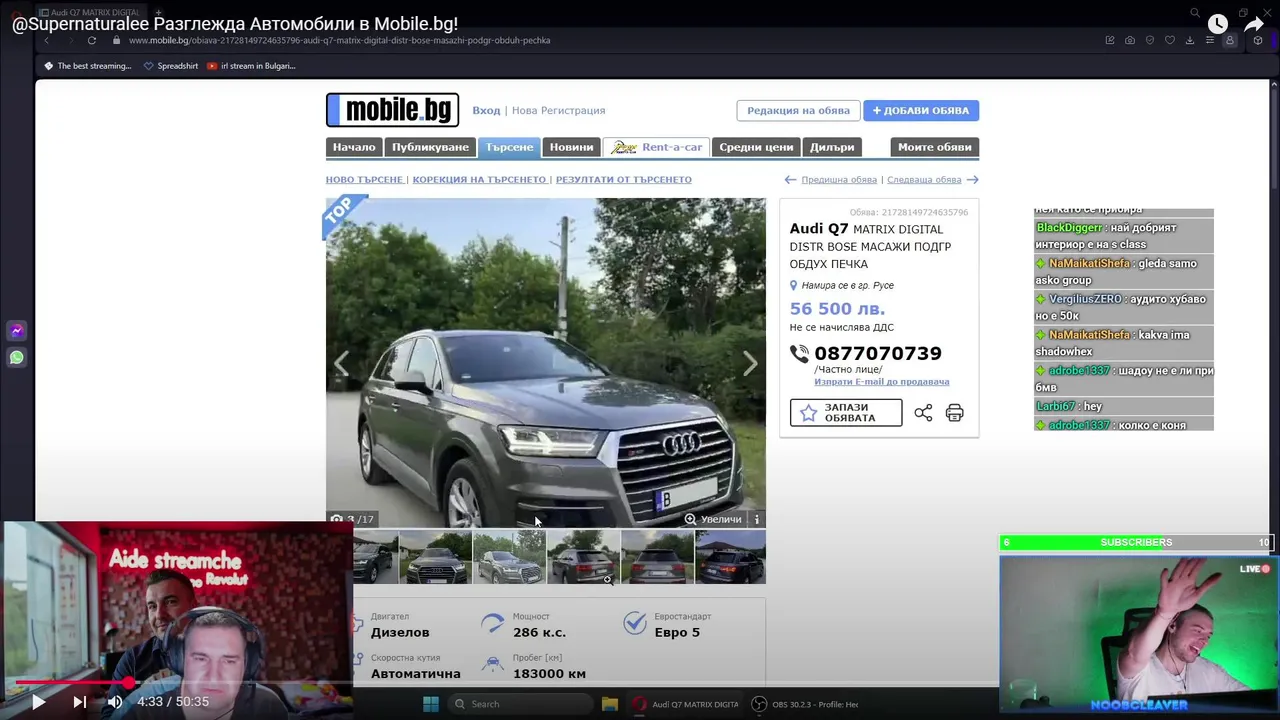Select the fourth thumbnail, rear three-quarter view
1280x720 pixels.
(583, 557)
